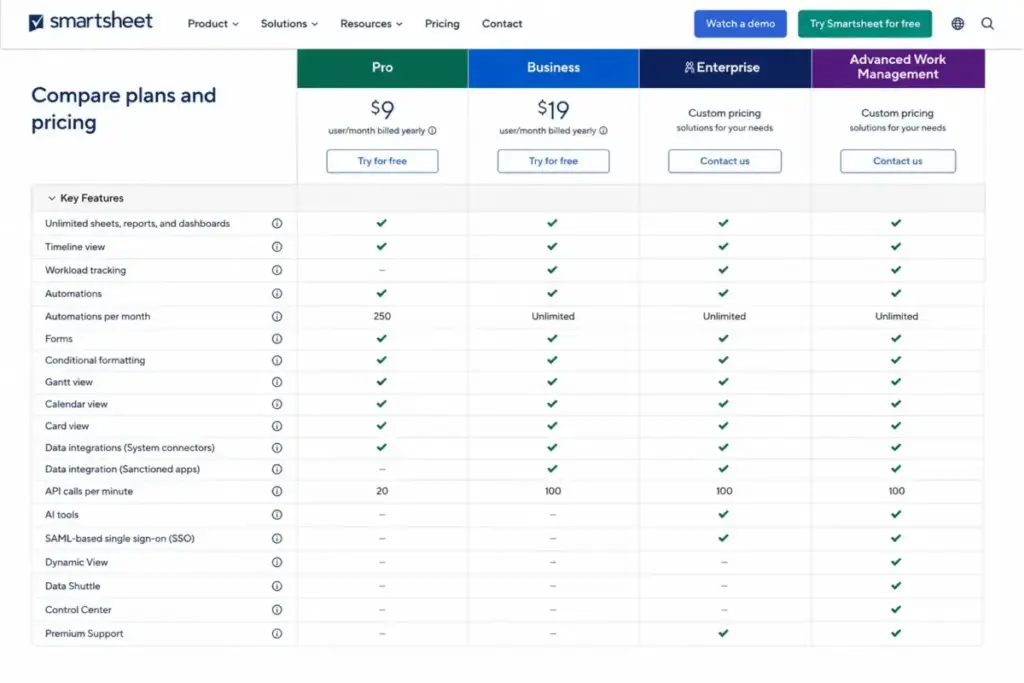Click Enterprise's 100 API calls value
The height and width of the screenshot is (683, 1024).
click(x=724, y=492)
